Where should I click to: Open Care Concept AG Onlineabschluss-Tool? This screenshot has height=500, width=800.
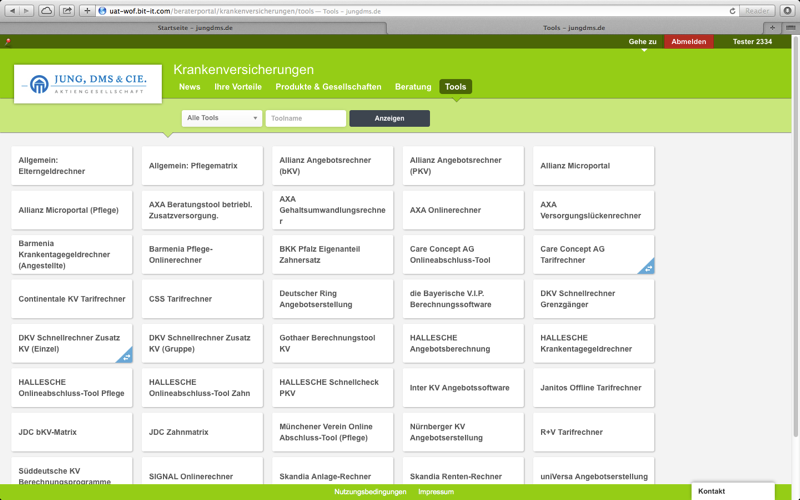(x=463, y=255)
